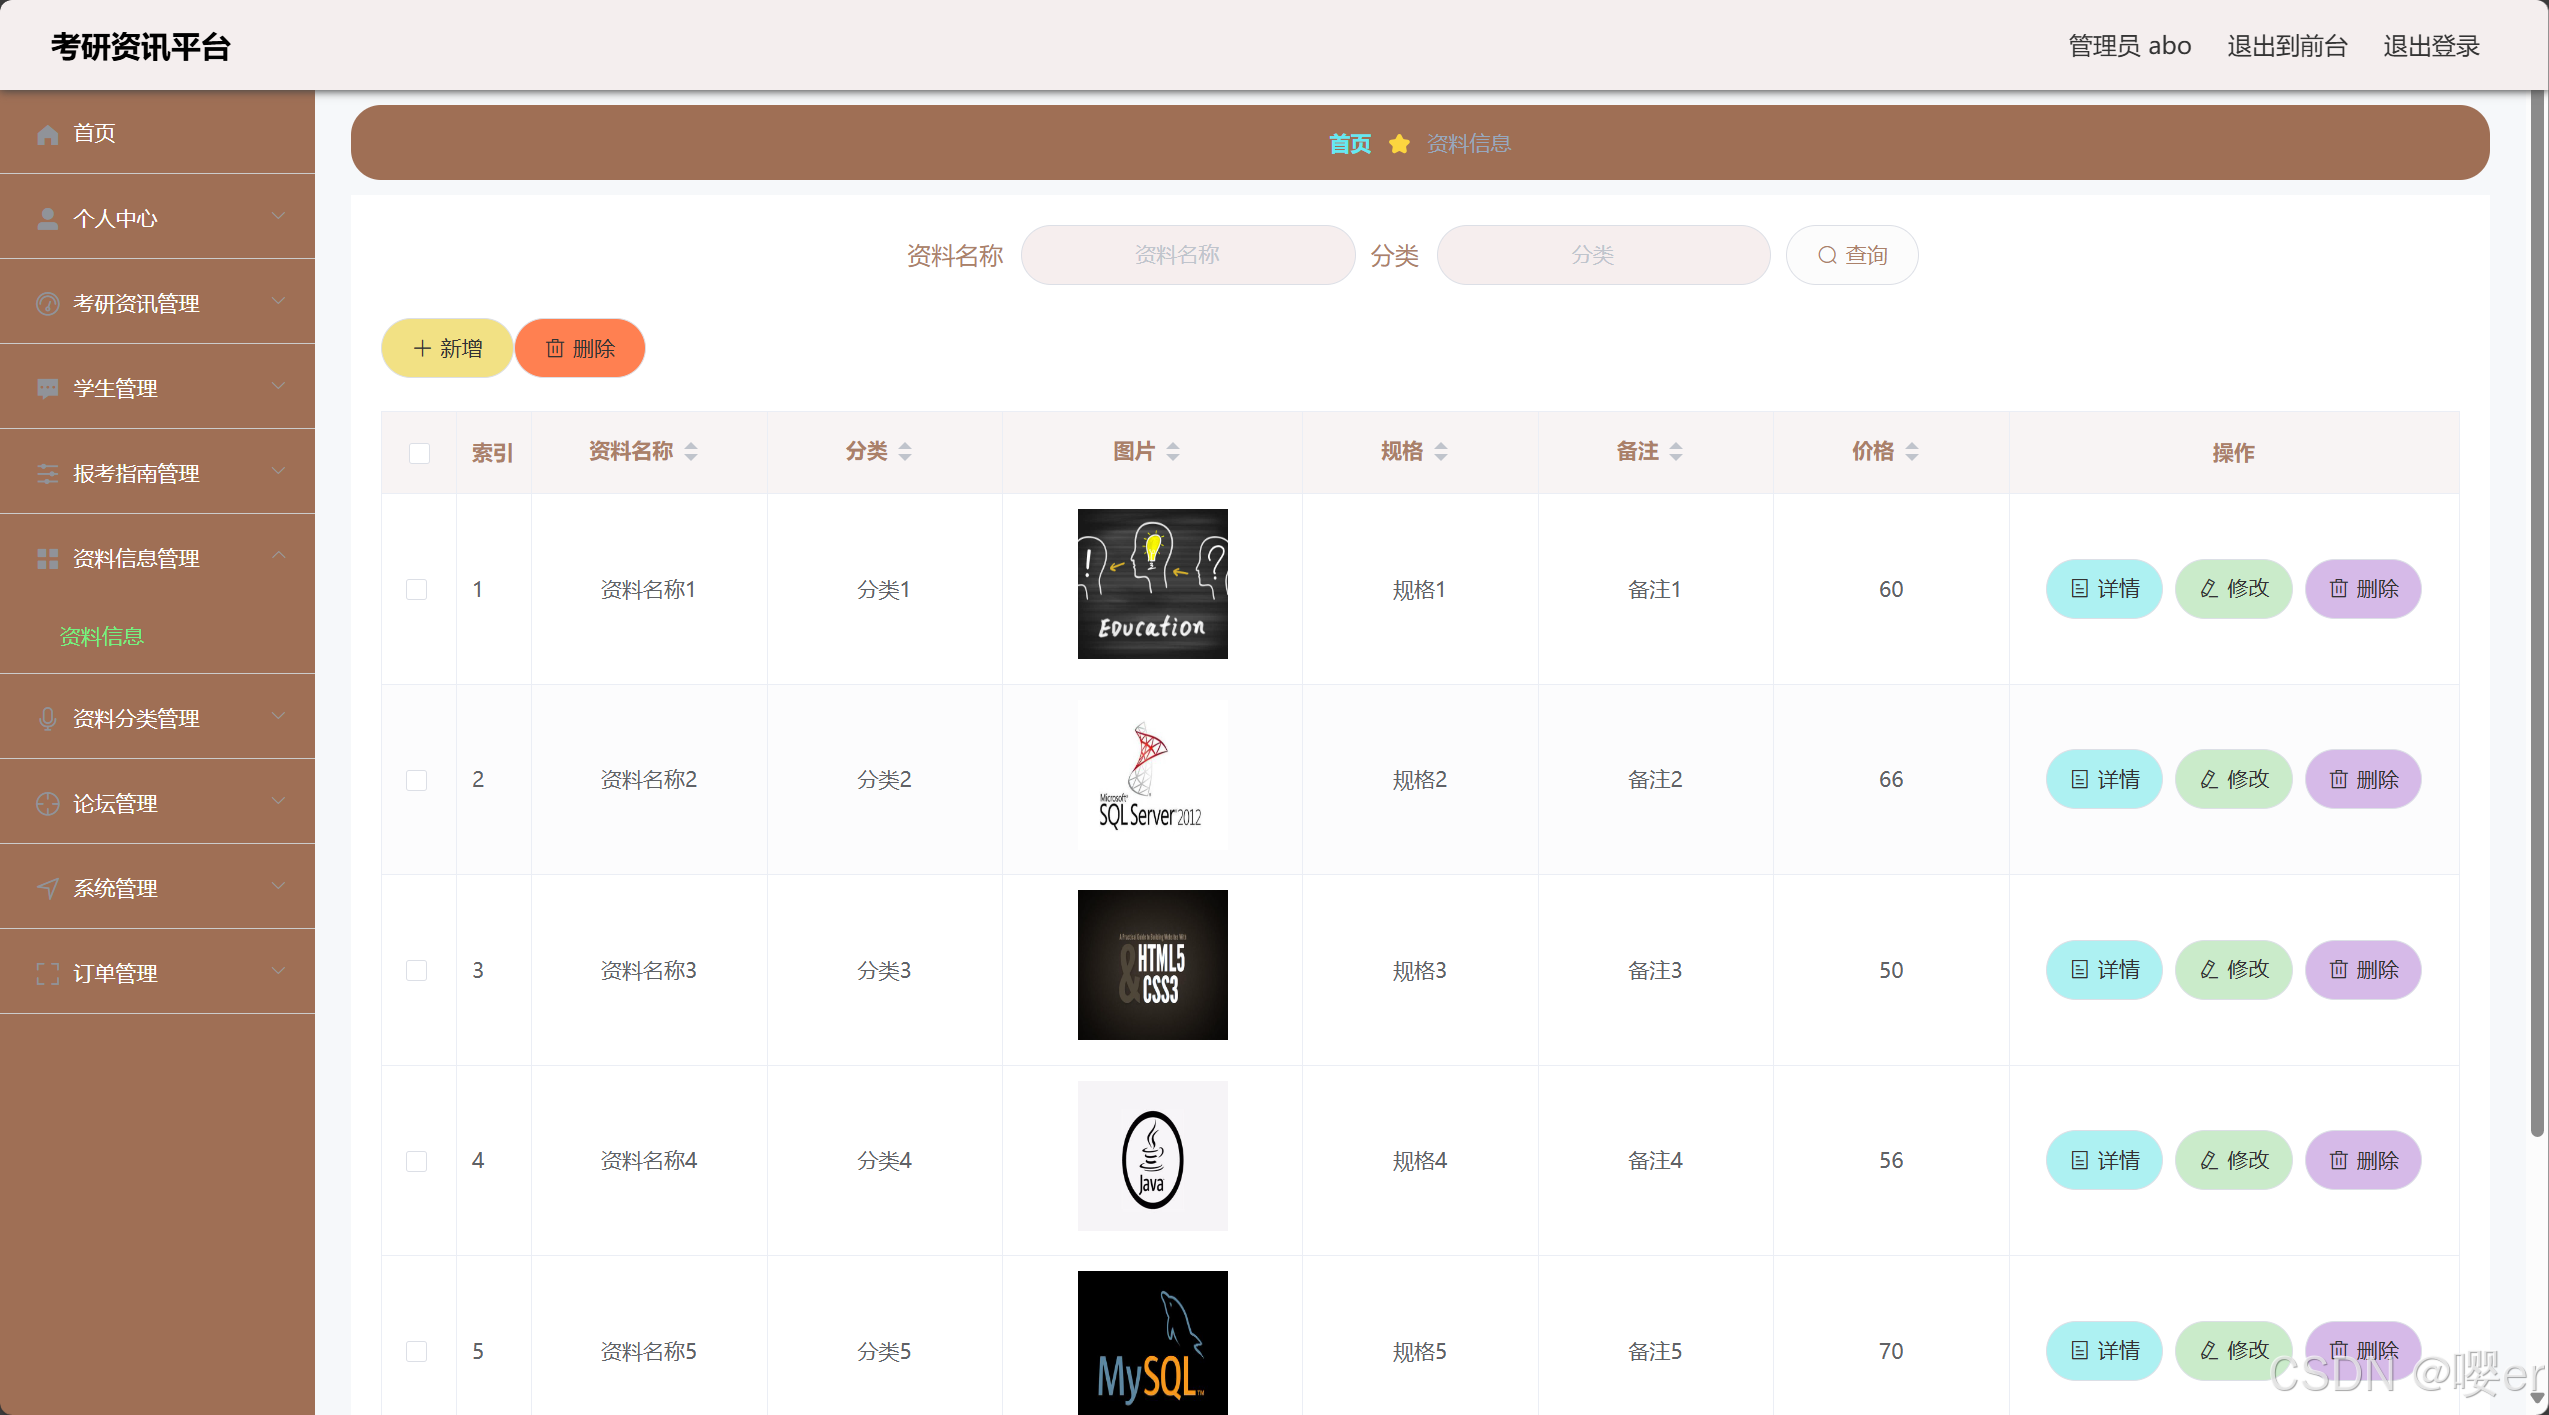Click the yellow star icon in the breadcrumb
The image size is (2549, 1415).
(1399, 144)
